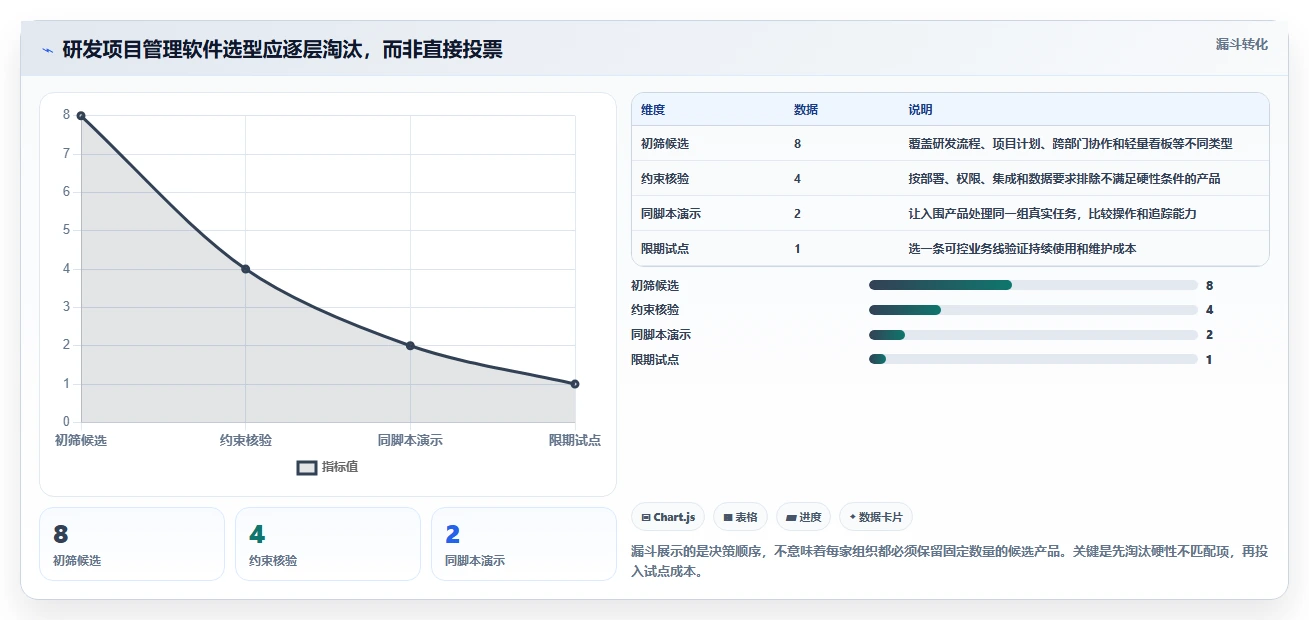This screenshot has width=1309, height=620.
Task: Click the 说明 table column header
Action: [920, 109]
